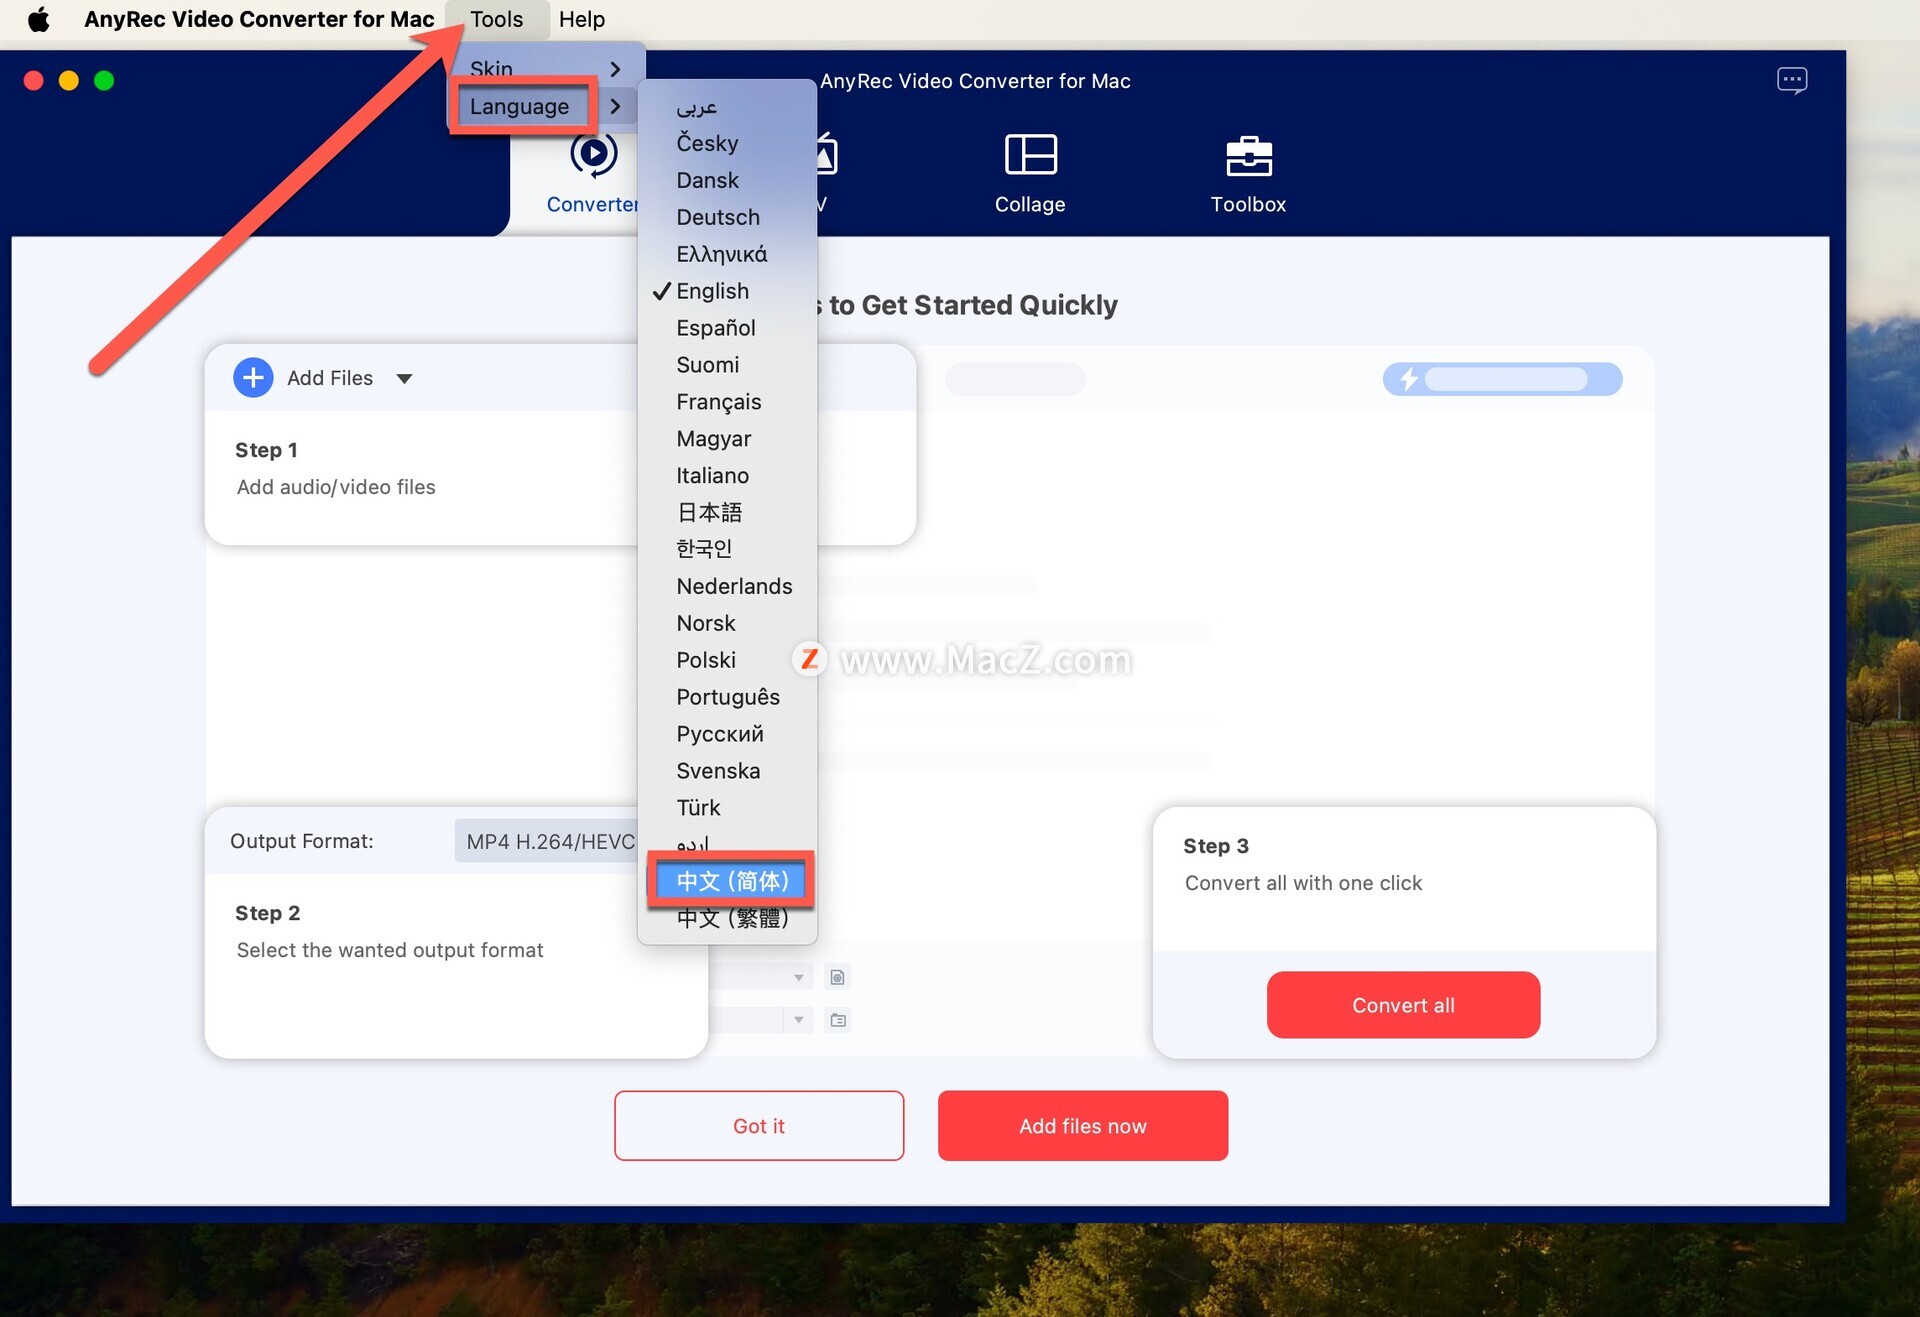Click the blue plus Add Files icon

[x=253, y=378]
